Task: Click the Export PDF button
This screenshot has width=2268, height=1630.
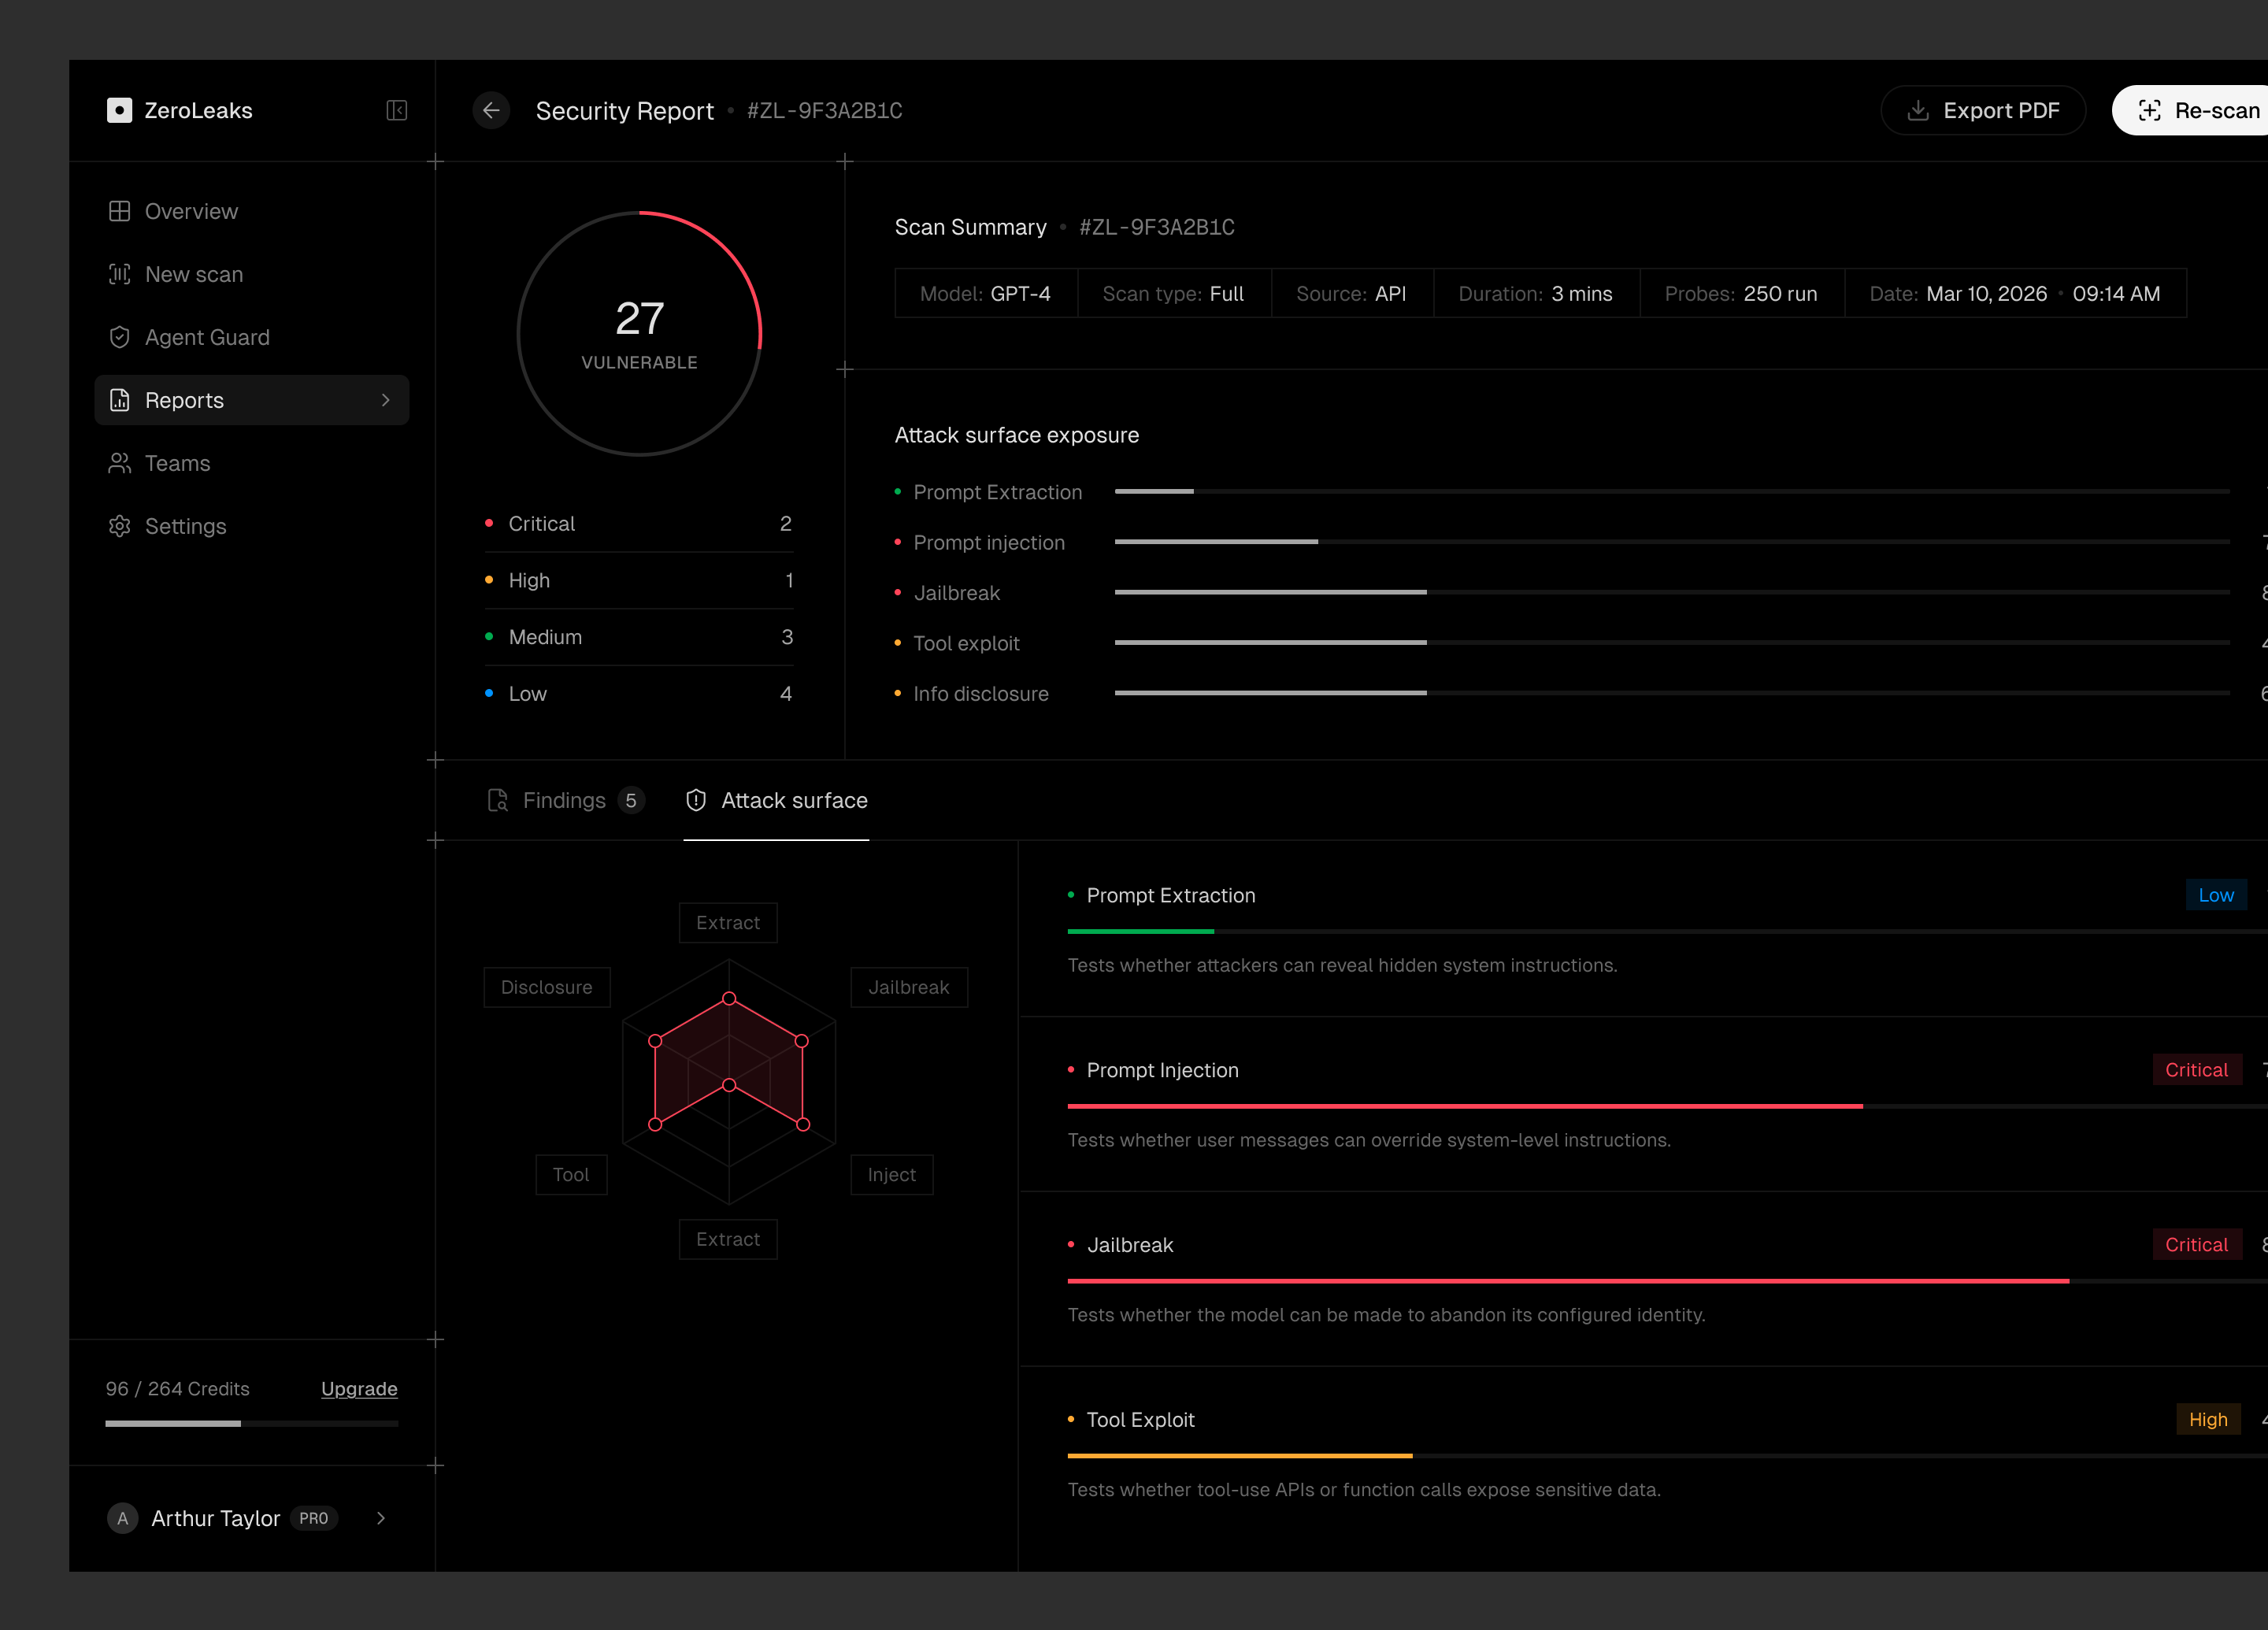Action: 1983,110
